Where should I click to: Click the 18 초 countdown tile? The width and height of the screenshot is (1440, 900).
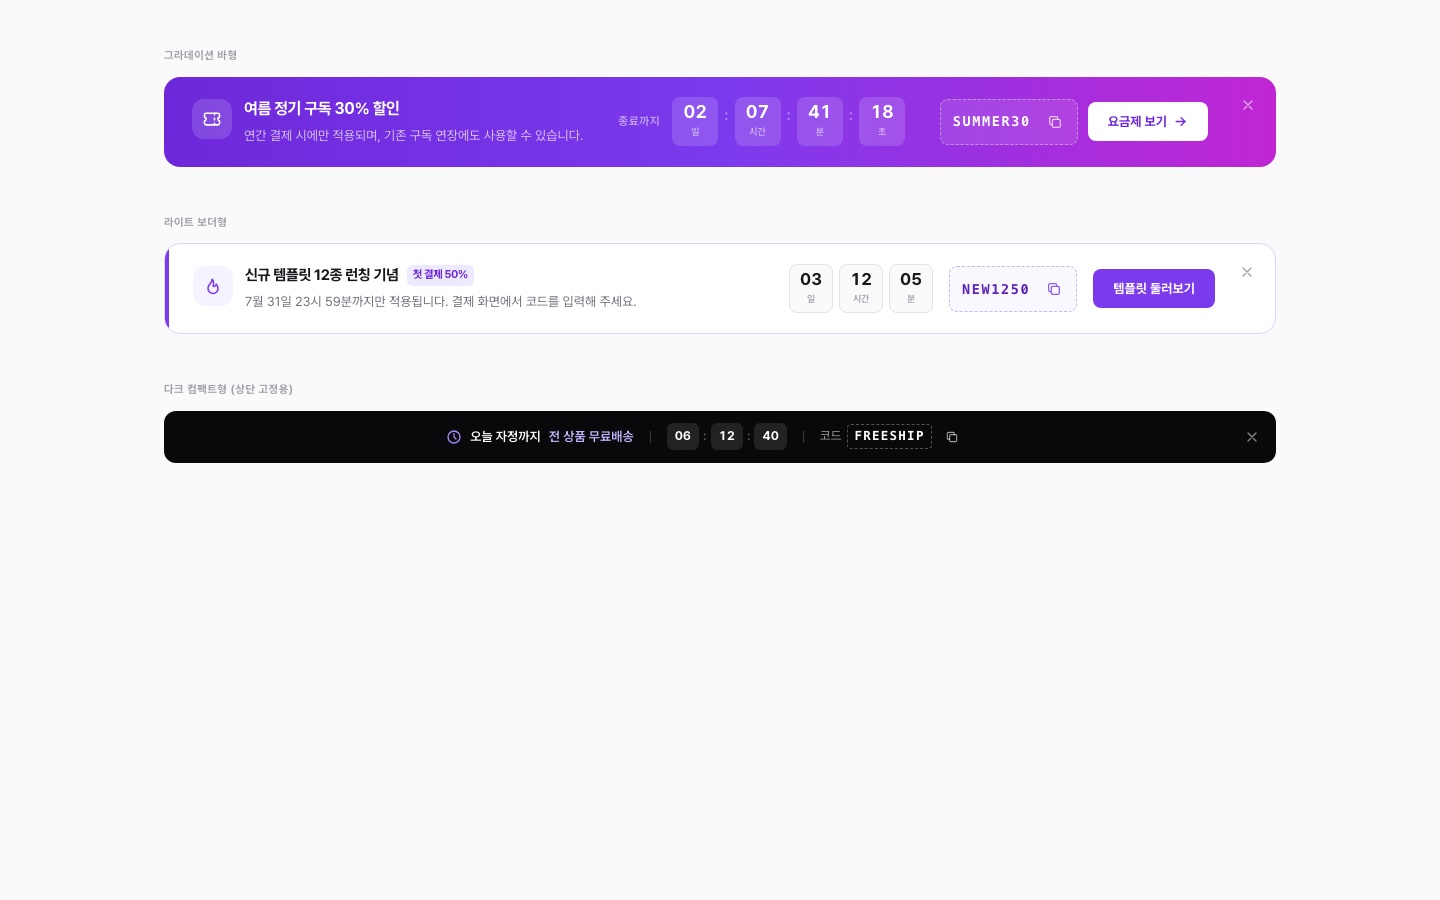(882, 121)
